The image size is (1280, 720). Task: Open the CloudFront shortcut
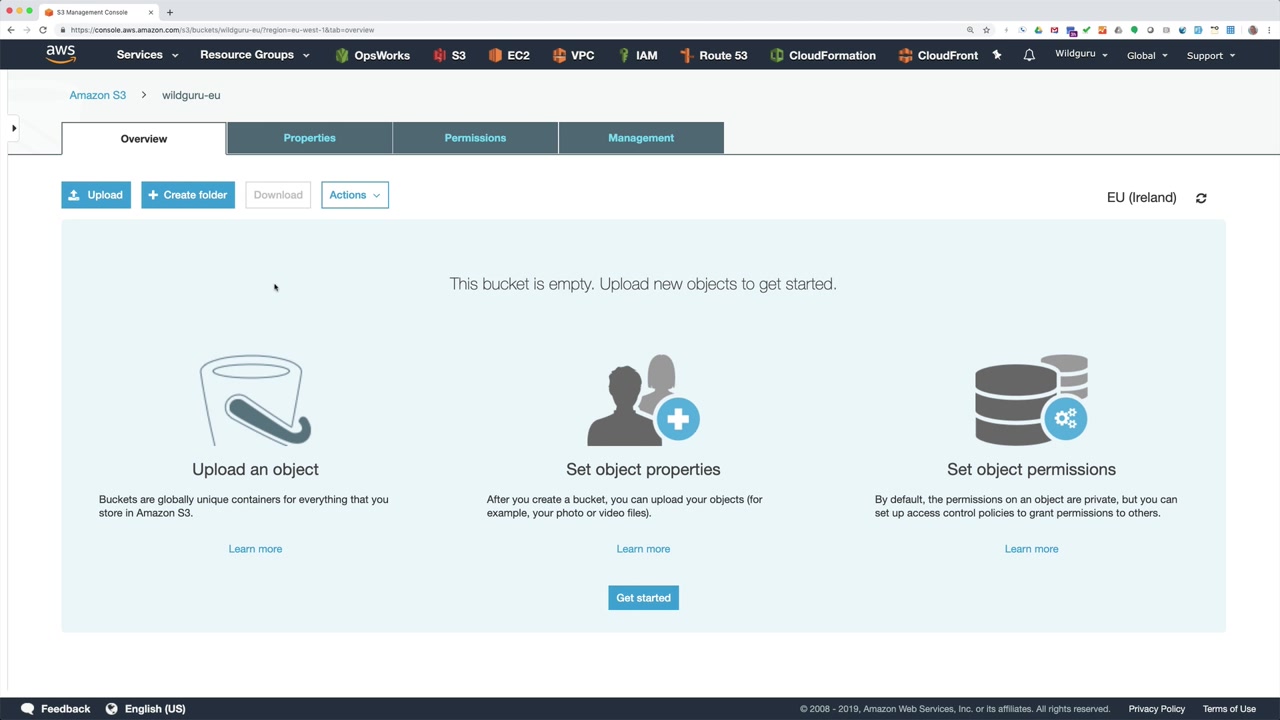tap(938, 55)
